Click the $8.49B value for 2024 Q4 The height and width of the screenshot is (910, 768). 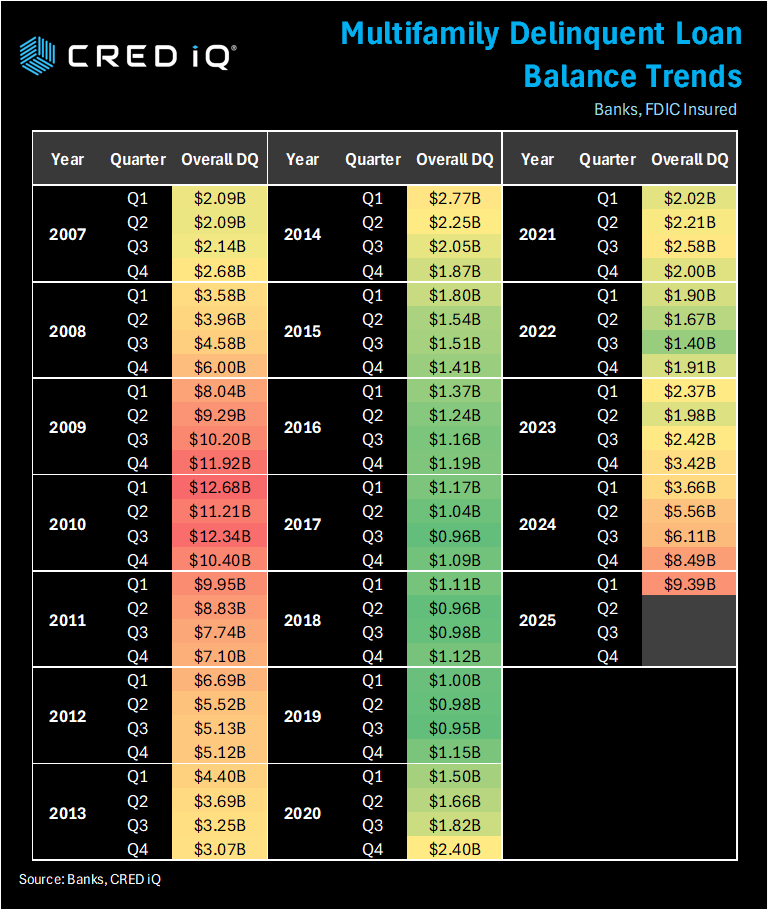689,560
